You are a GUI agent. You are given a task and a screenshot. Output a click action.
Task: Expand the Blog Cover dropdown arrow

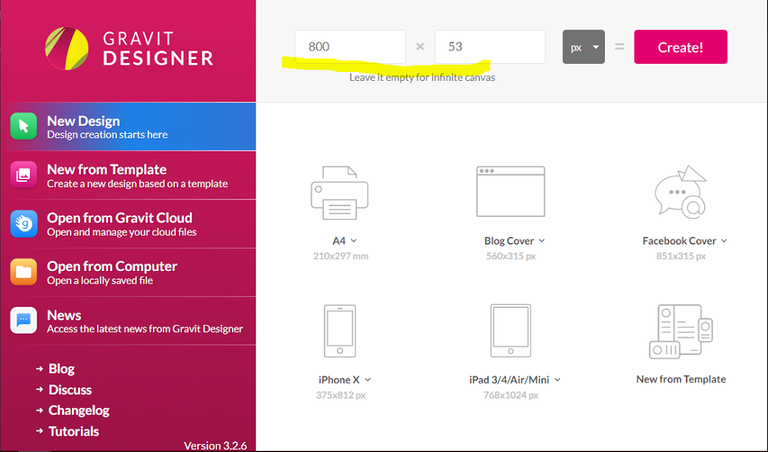542,241
